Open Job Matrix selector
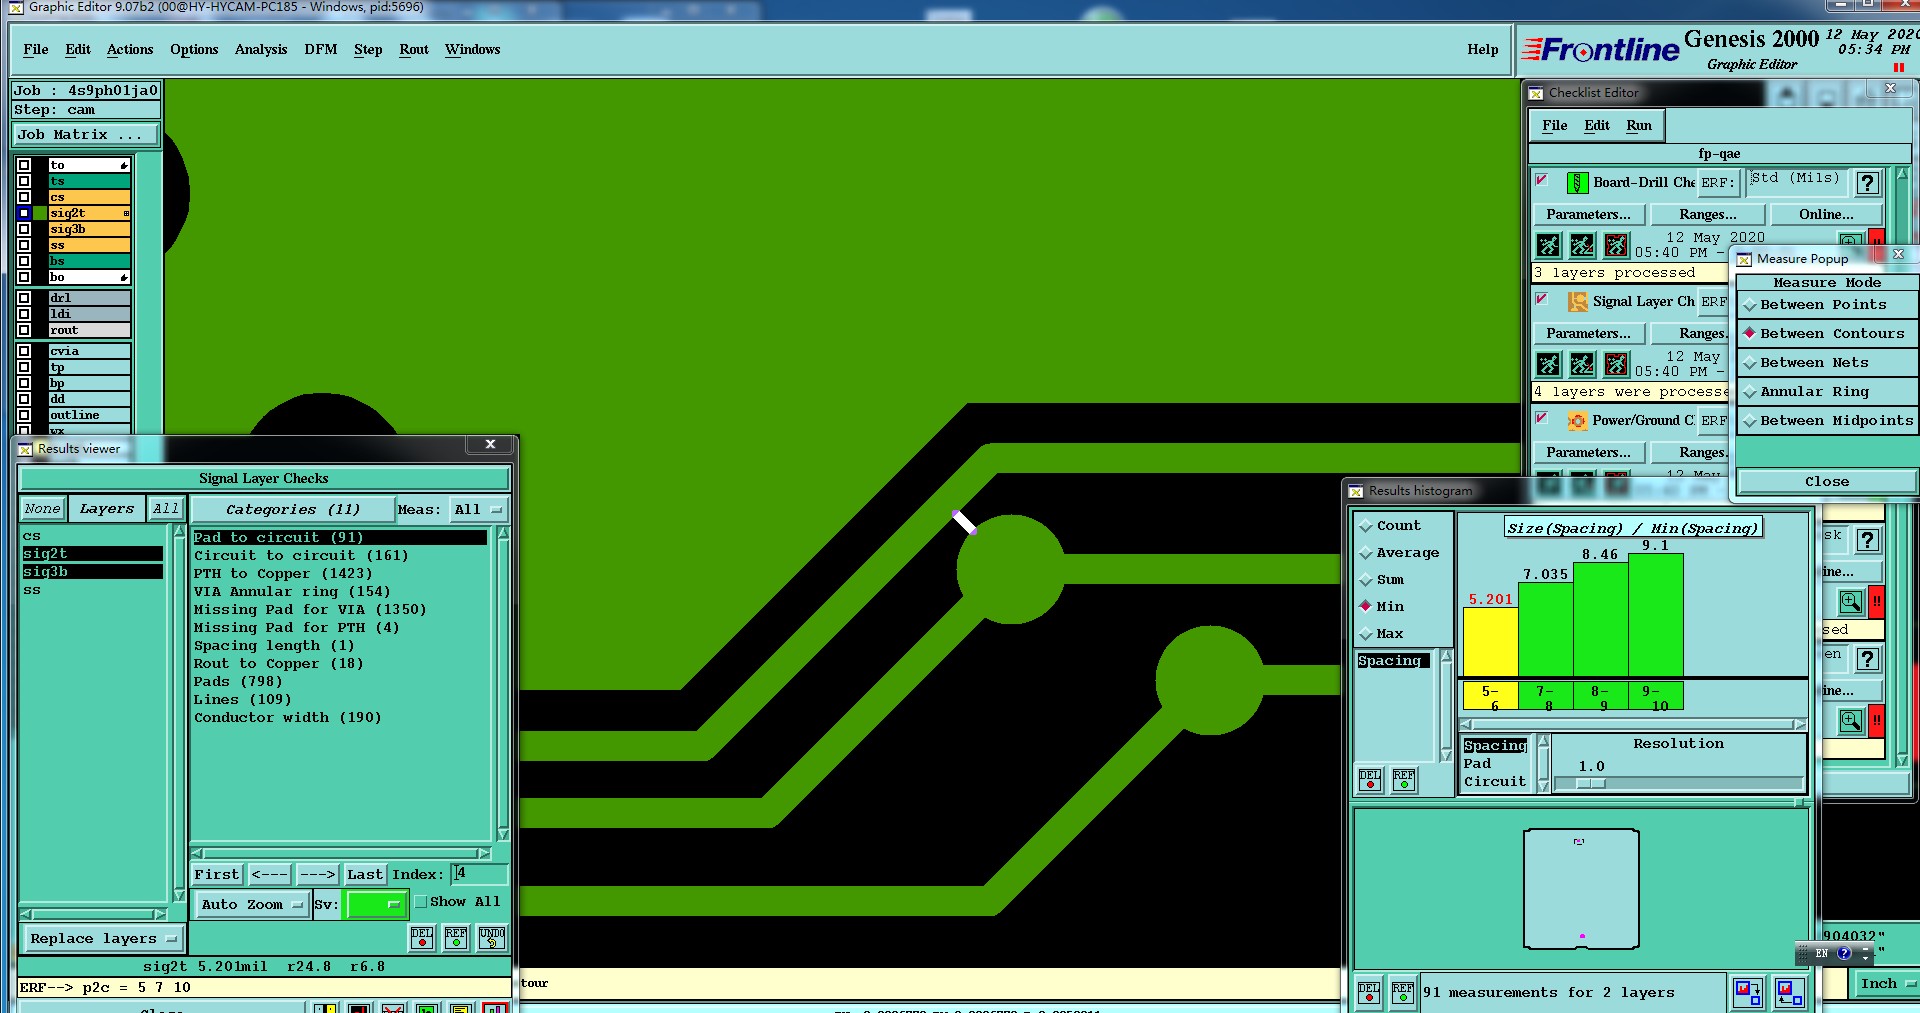Image resolution: width=1920 pixels, height=1013 pixels. point(86,134)
